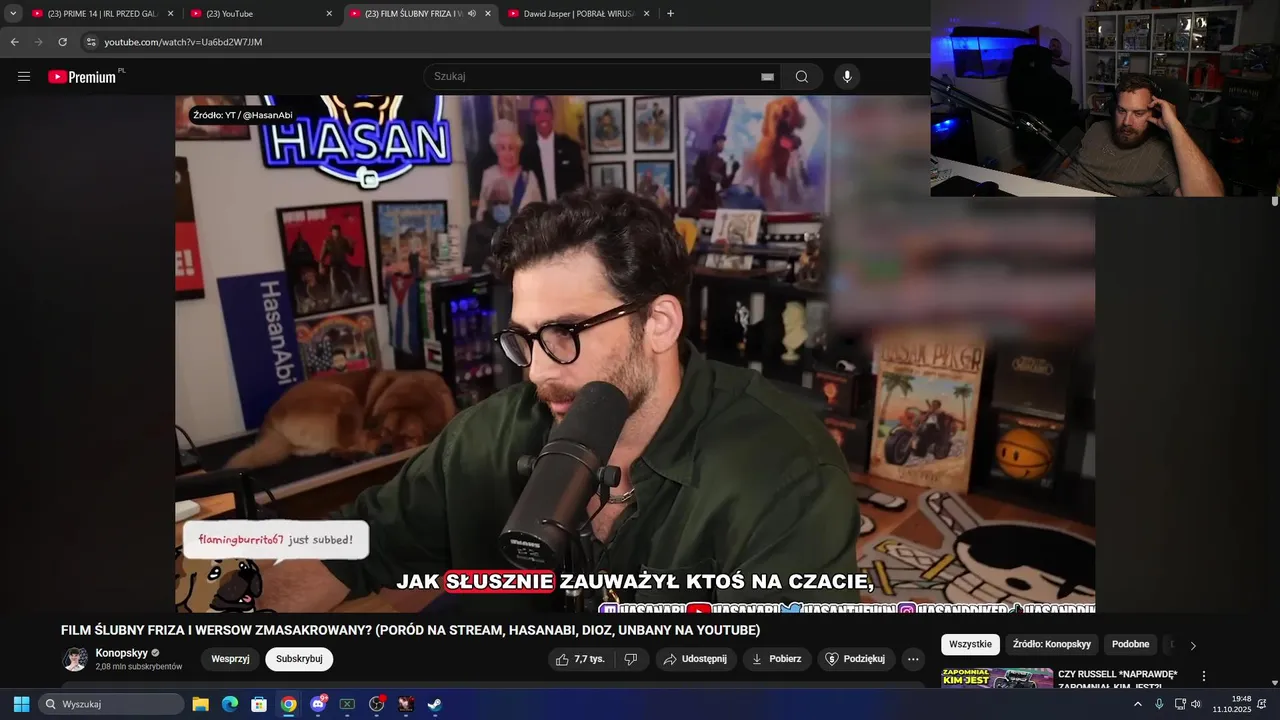The width and height of the screenshot is (1280, 720).
Task: Show hidden system tray icons
Action: tap(1137, 704)
